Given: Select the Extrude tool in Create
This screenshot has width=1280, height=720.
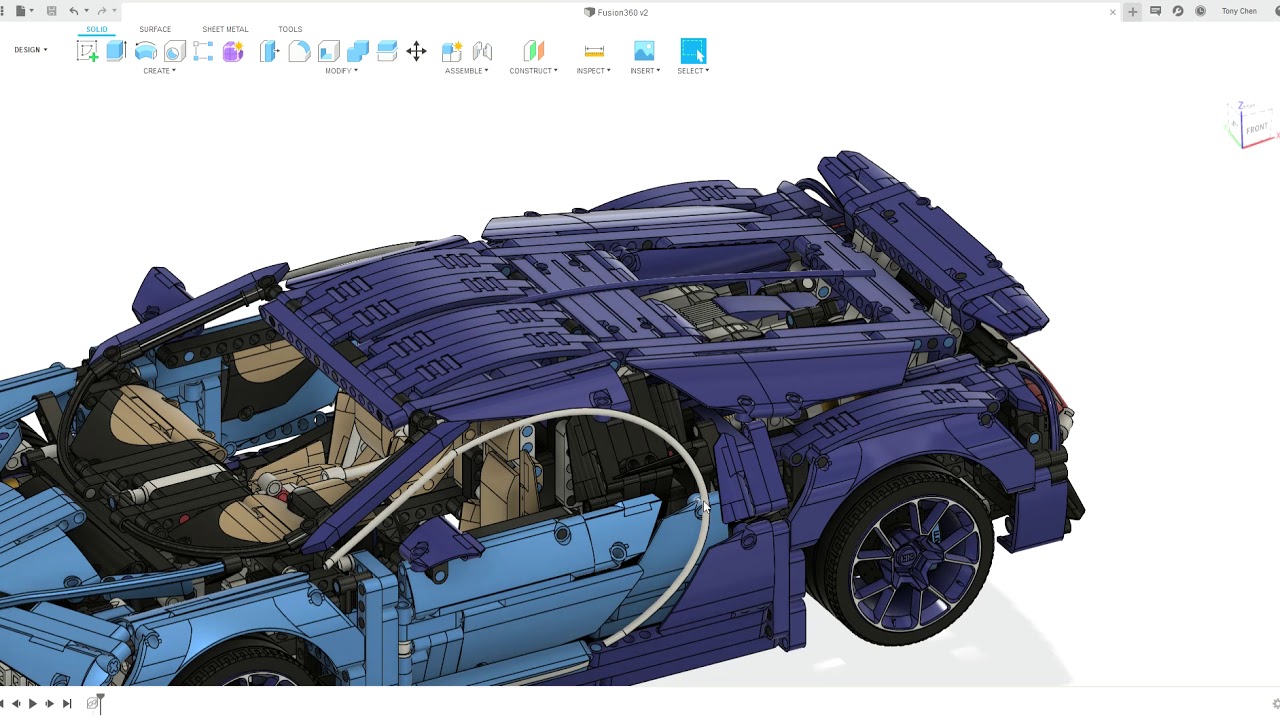Looking at the screenshot, I should 116,51.
